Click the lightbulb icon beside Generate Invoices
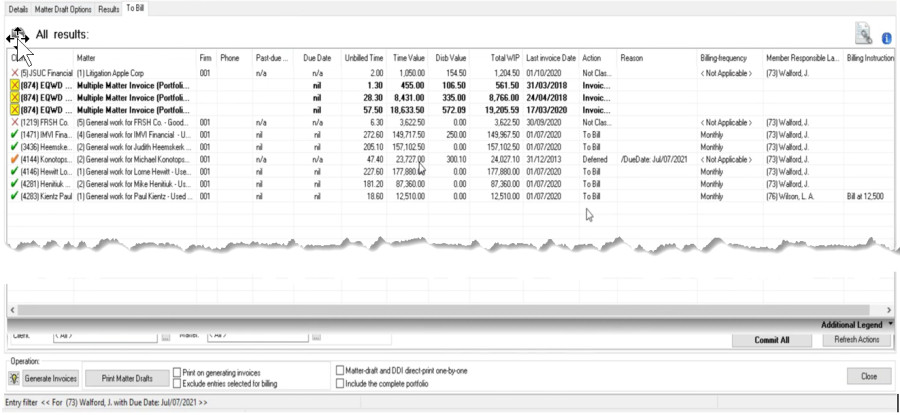Screen dimensions: 900x415 (x=14, y=378)
